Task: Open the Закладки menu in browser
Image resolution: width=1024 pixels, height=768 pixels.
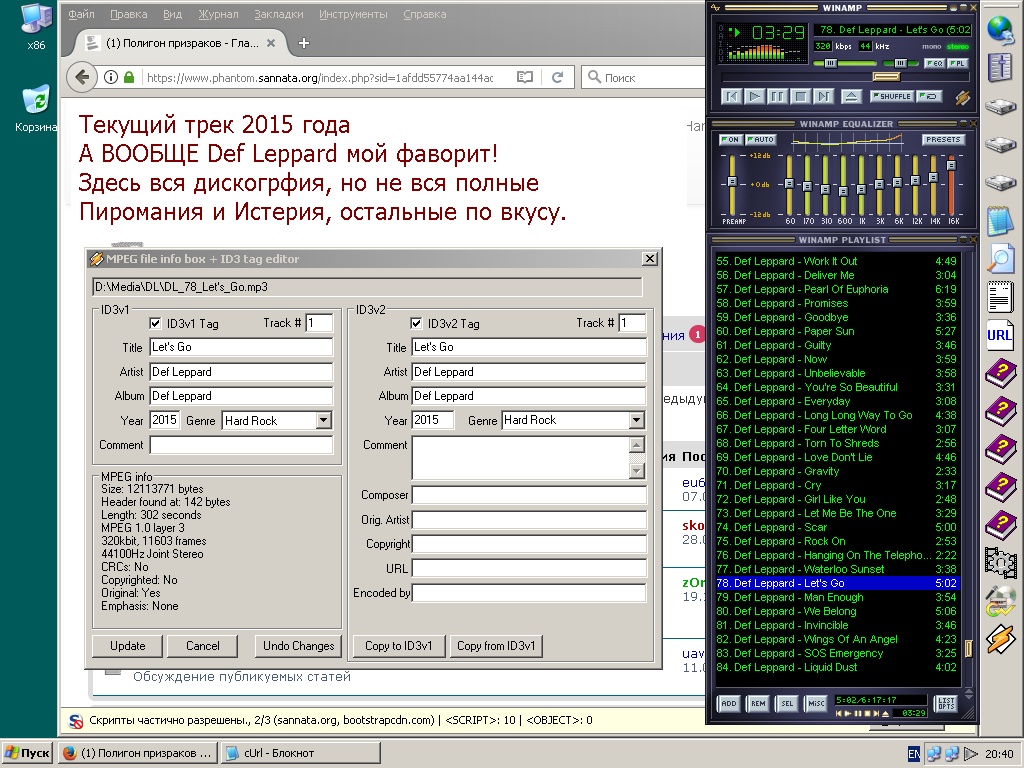Action: (279, 14)
